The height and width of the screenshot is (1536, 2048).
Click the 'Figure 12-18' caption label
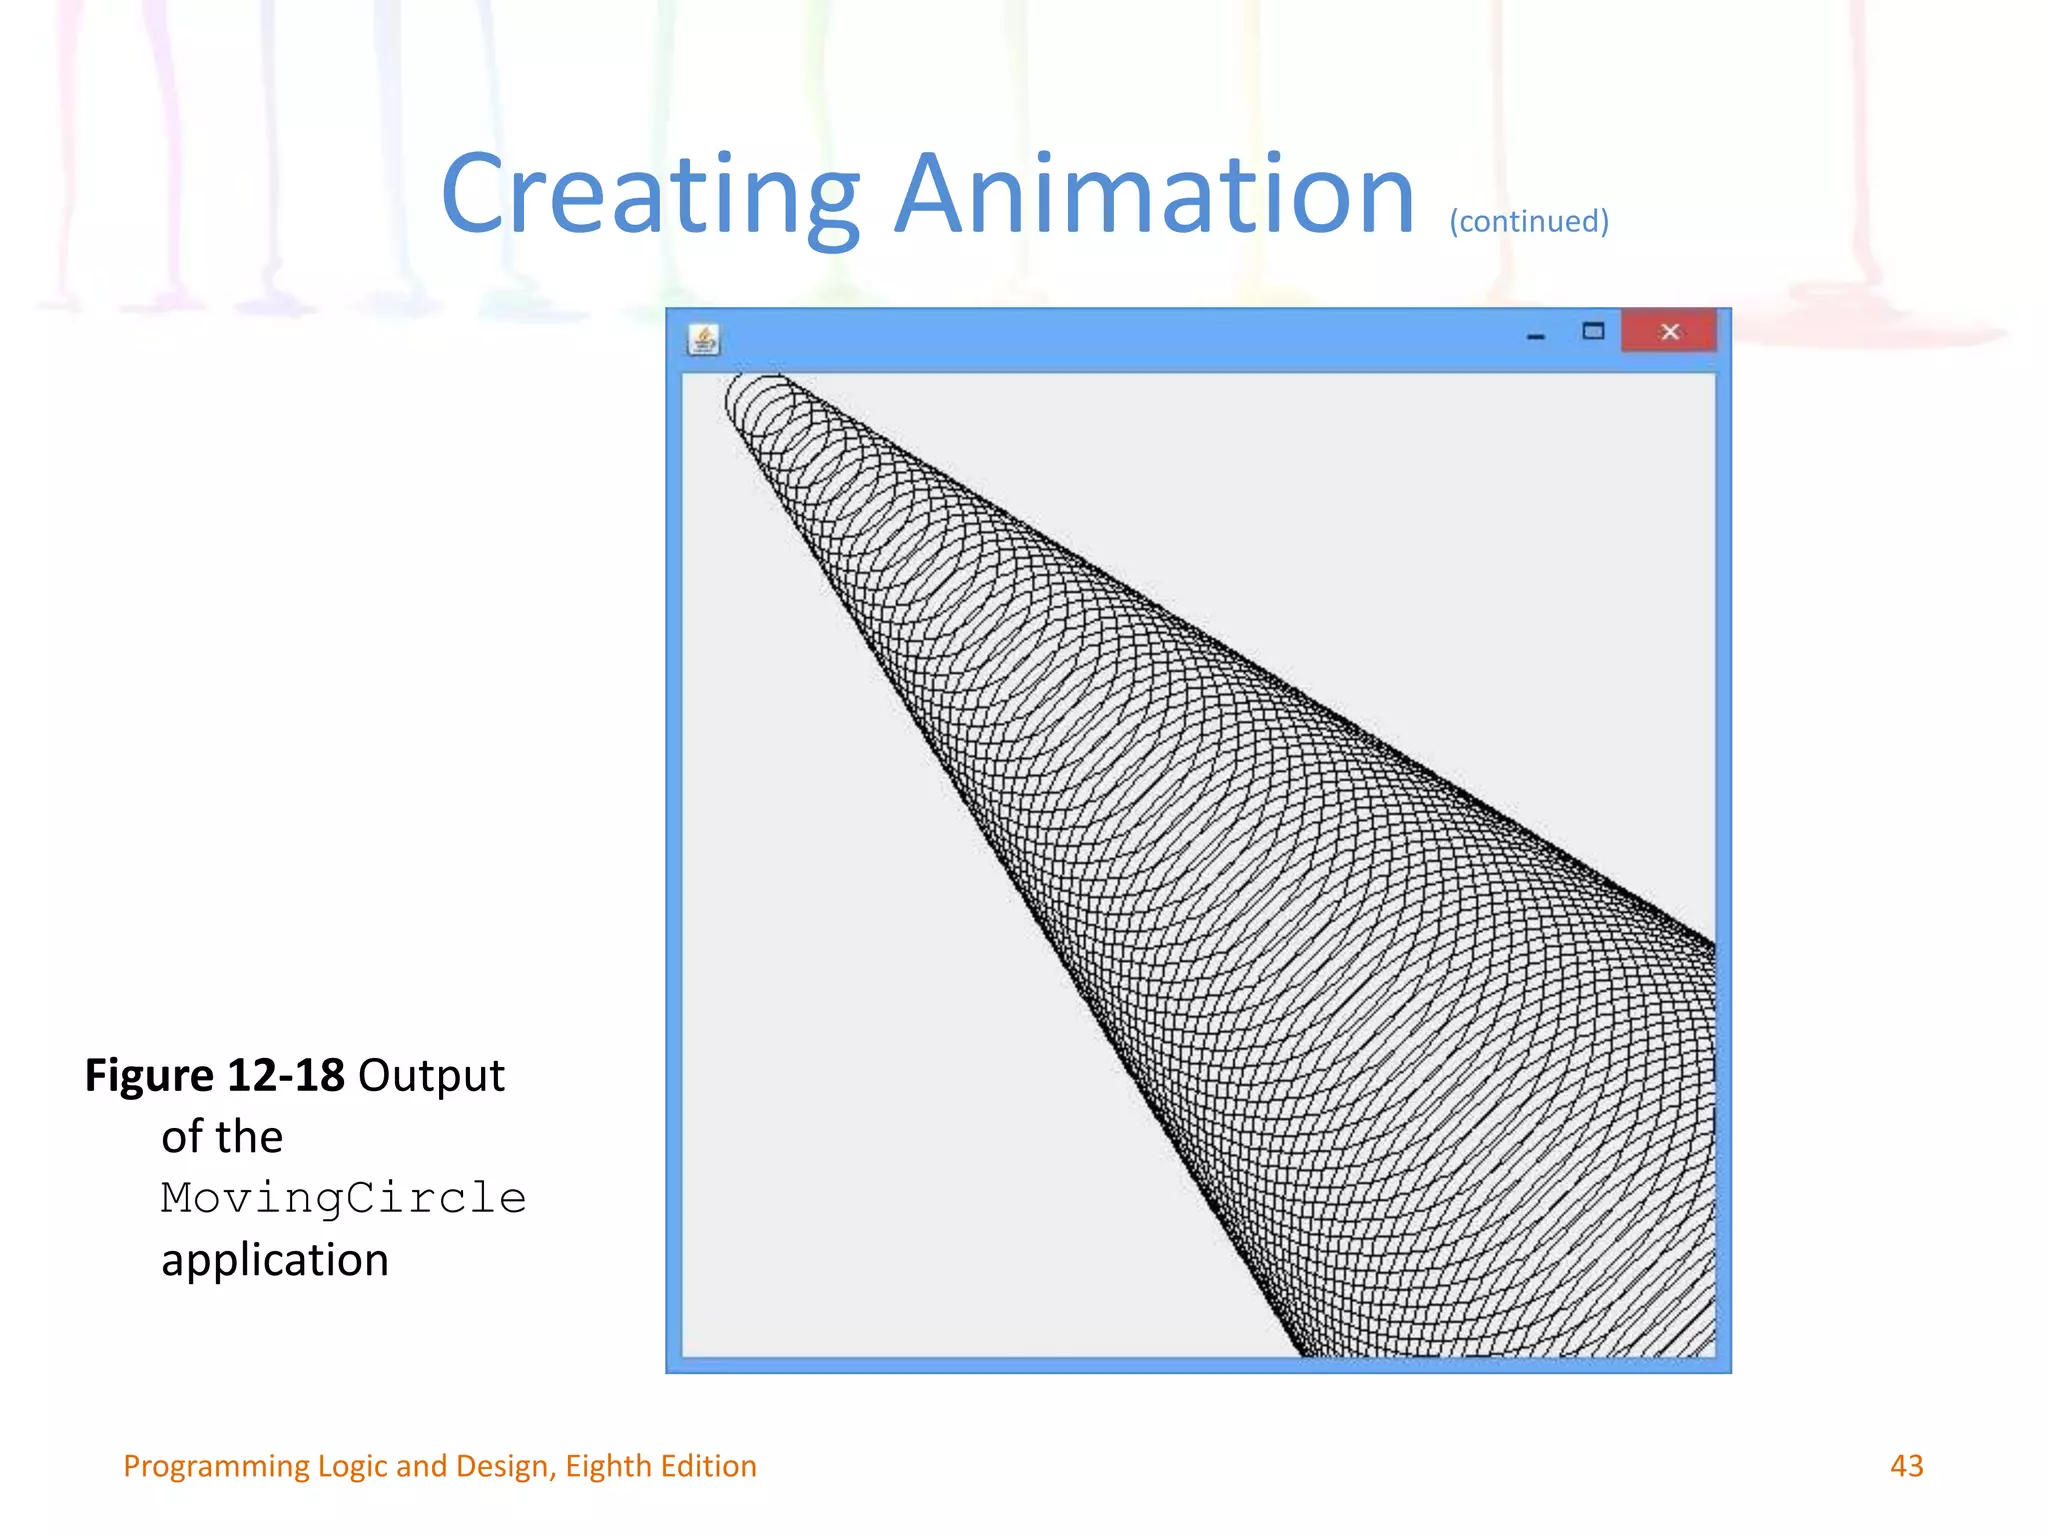tap(215, 1076)
